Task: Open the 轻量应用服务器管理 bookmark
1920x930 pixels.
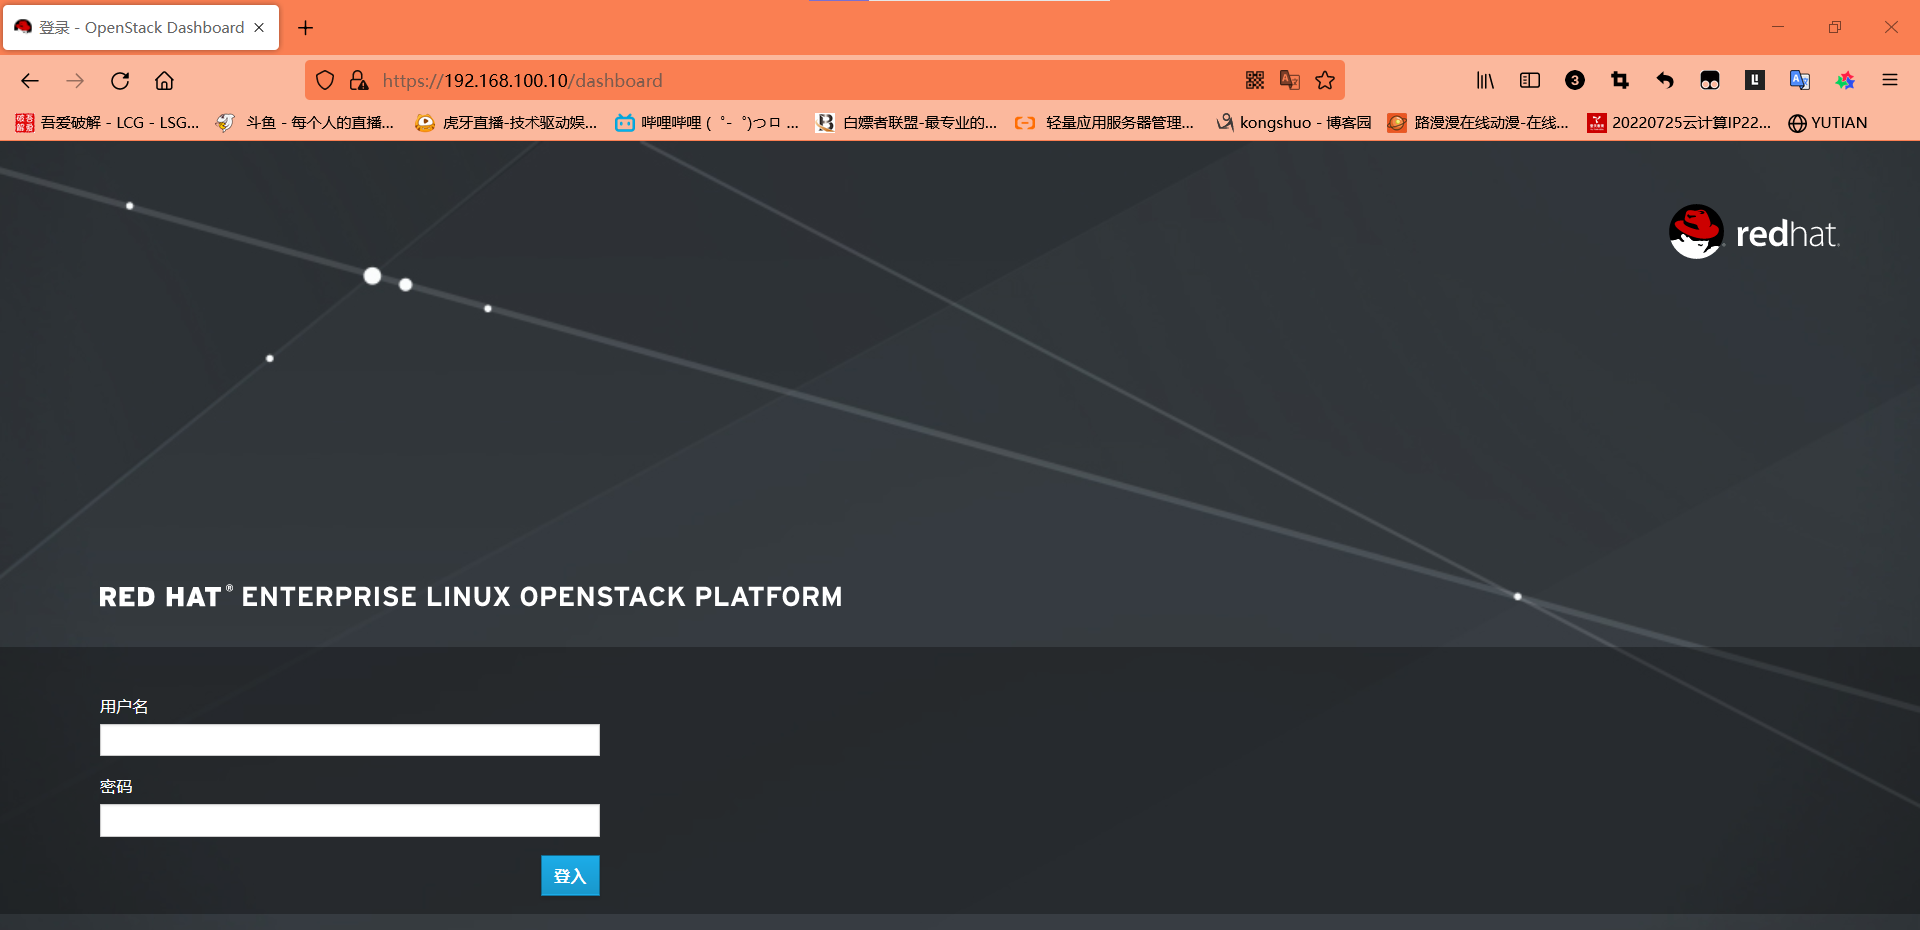Action: click(x=1105, y=123)
